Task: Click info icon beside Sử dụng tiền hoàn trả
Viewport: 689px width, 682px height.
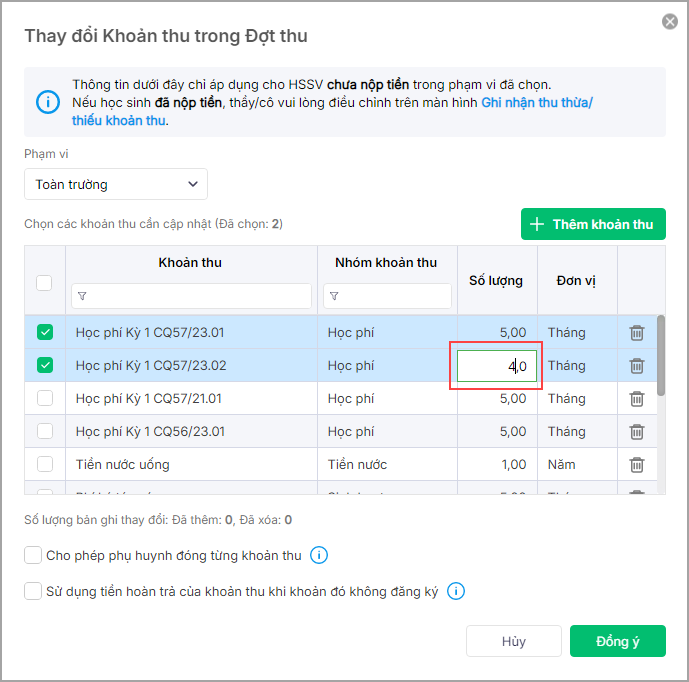Action: point(456,591)
